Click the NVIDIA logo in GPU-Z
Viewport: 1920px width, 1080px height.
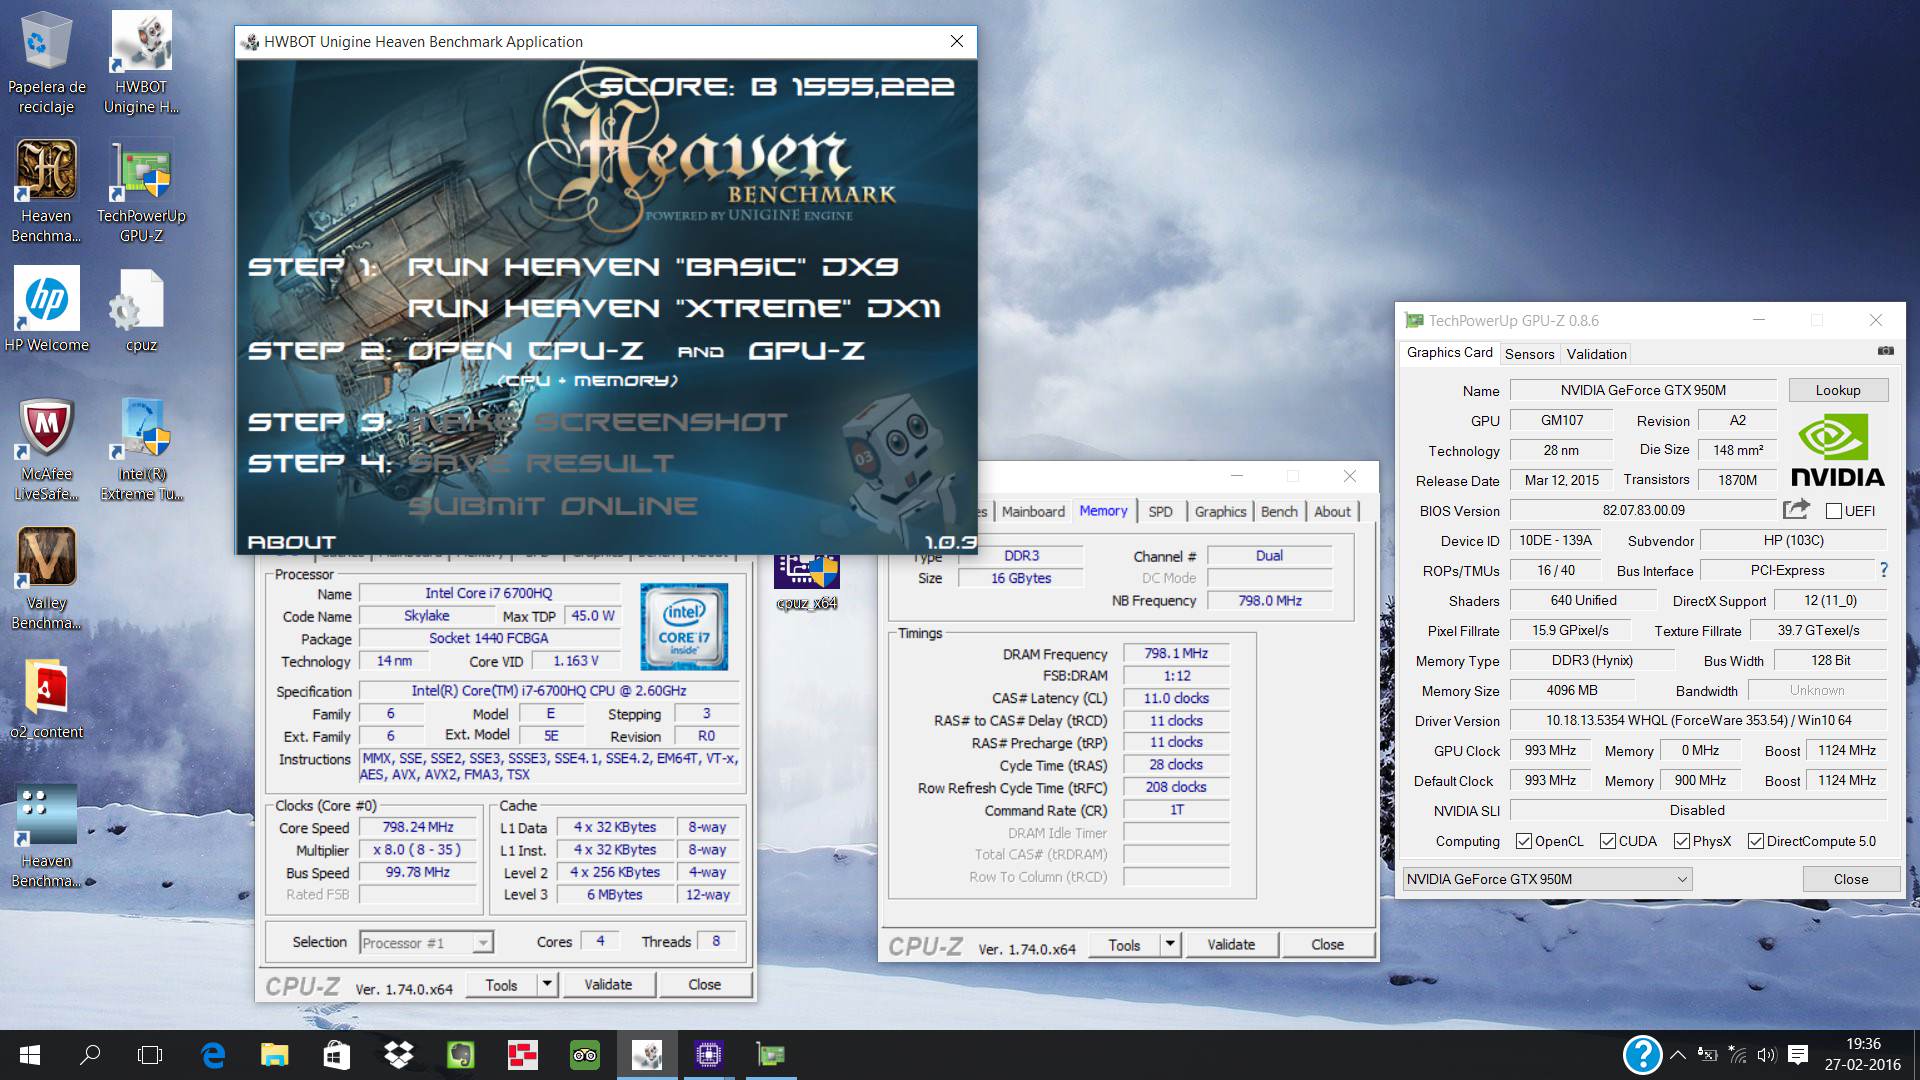pos(1837,450)
